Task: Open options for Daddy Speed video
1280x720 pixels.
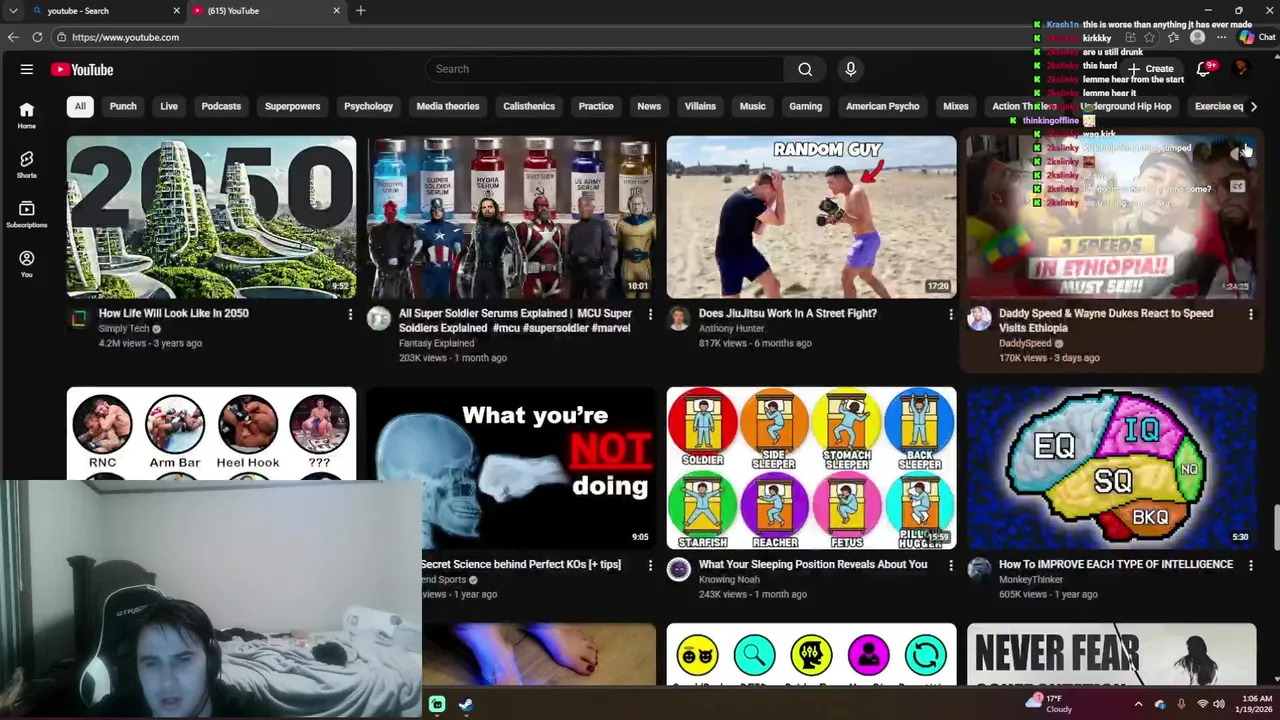Action: (1250, 315)
